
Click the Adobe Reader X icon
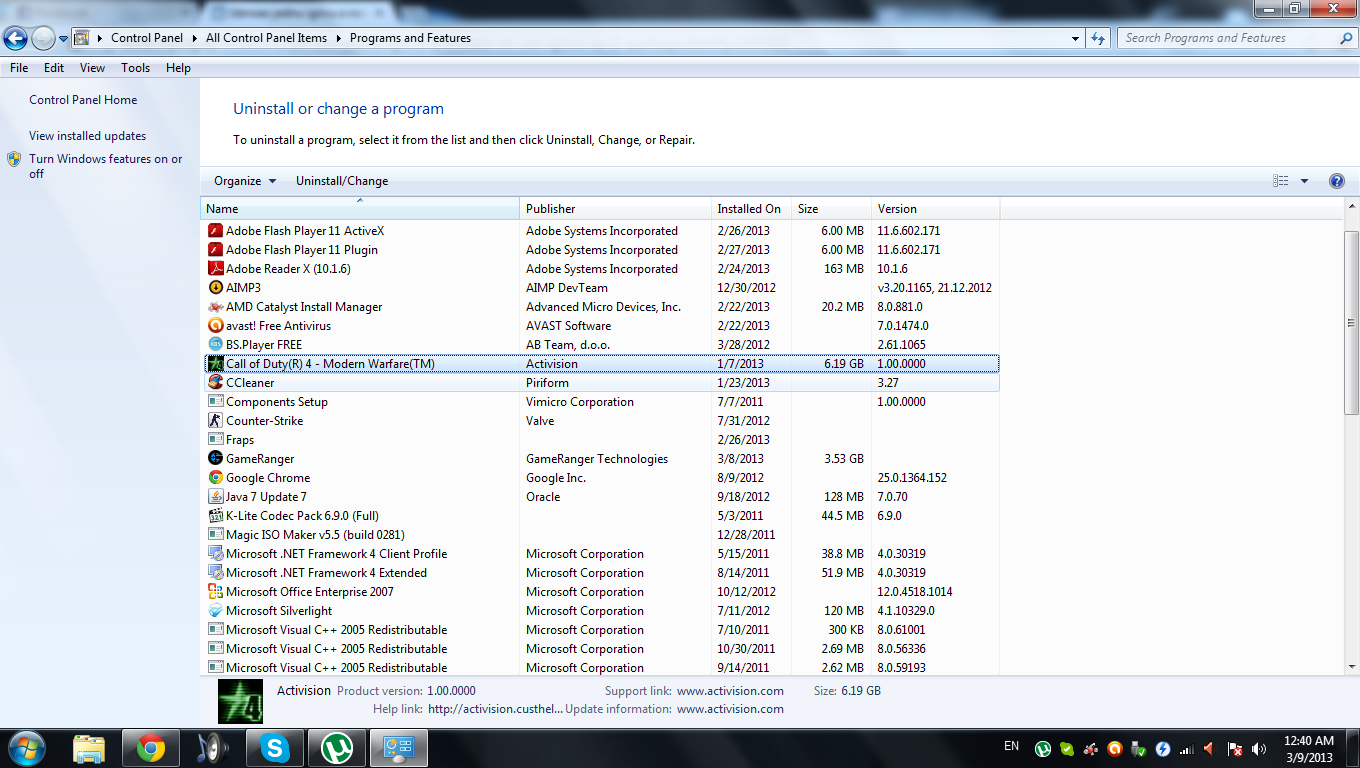tap(215, 269)
